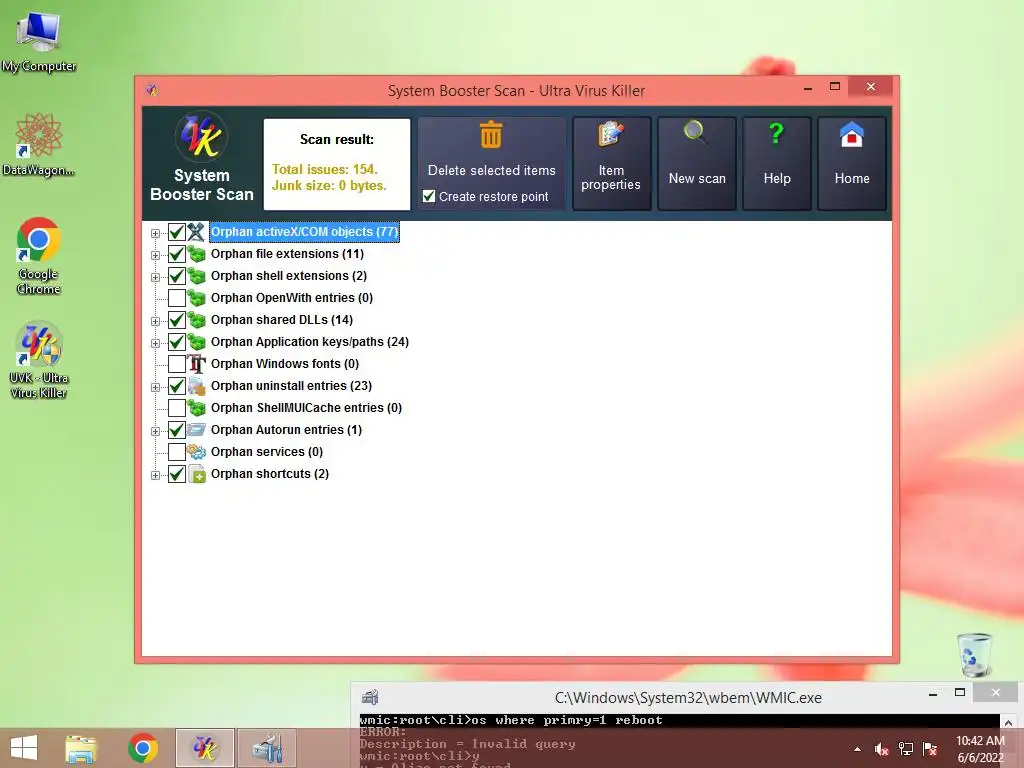Click the gear icon beside Orphan services
This screenshot has width=1024, height=768.
196,452
